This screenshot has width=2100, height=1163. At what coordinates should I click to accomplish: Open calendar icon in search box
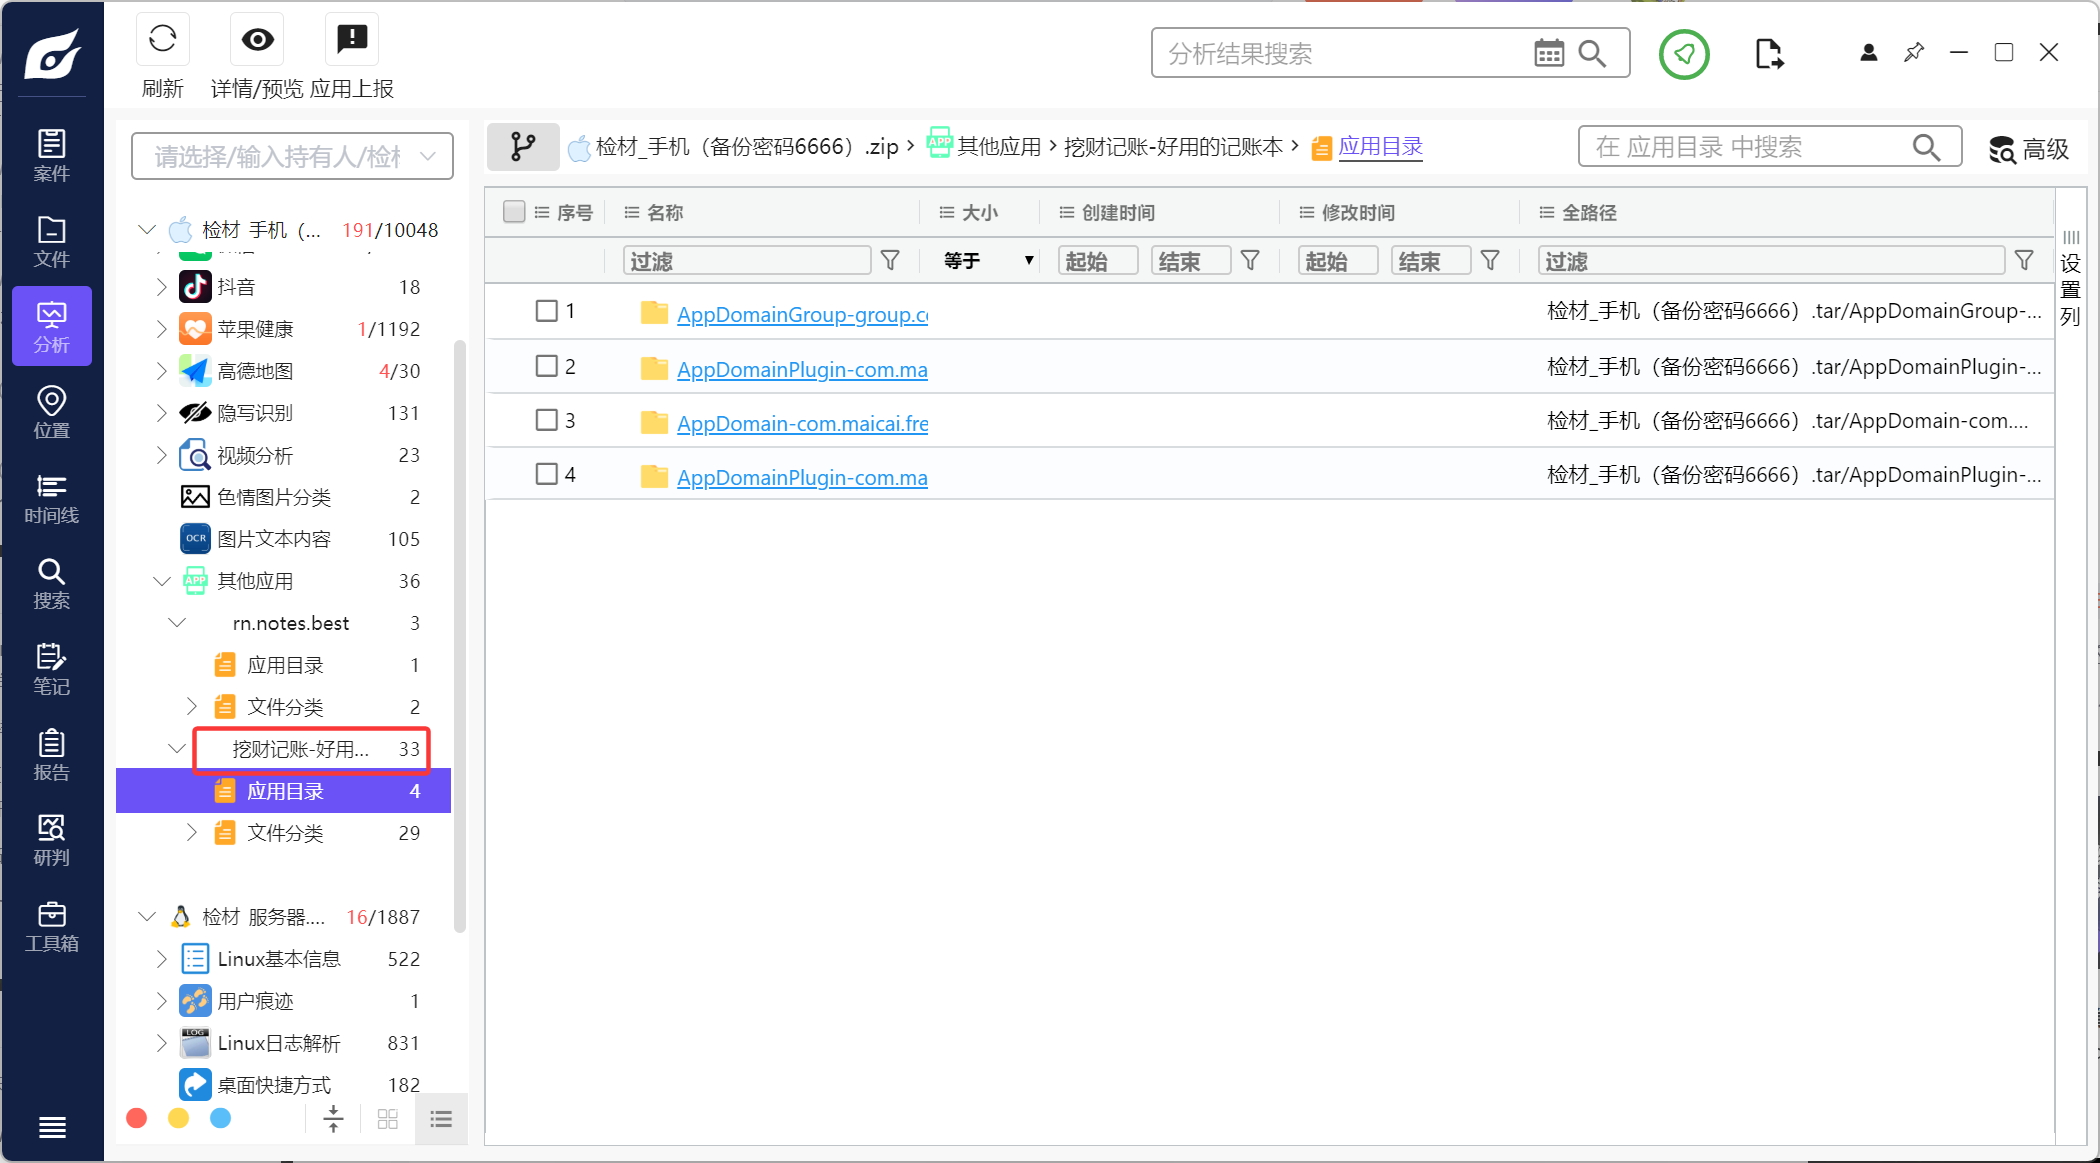pos(1548,54)
